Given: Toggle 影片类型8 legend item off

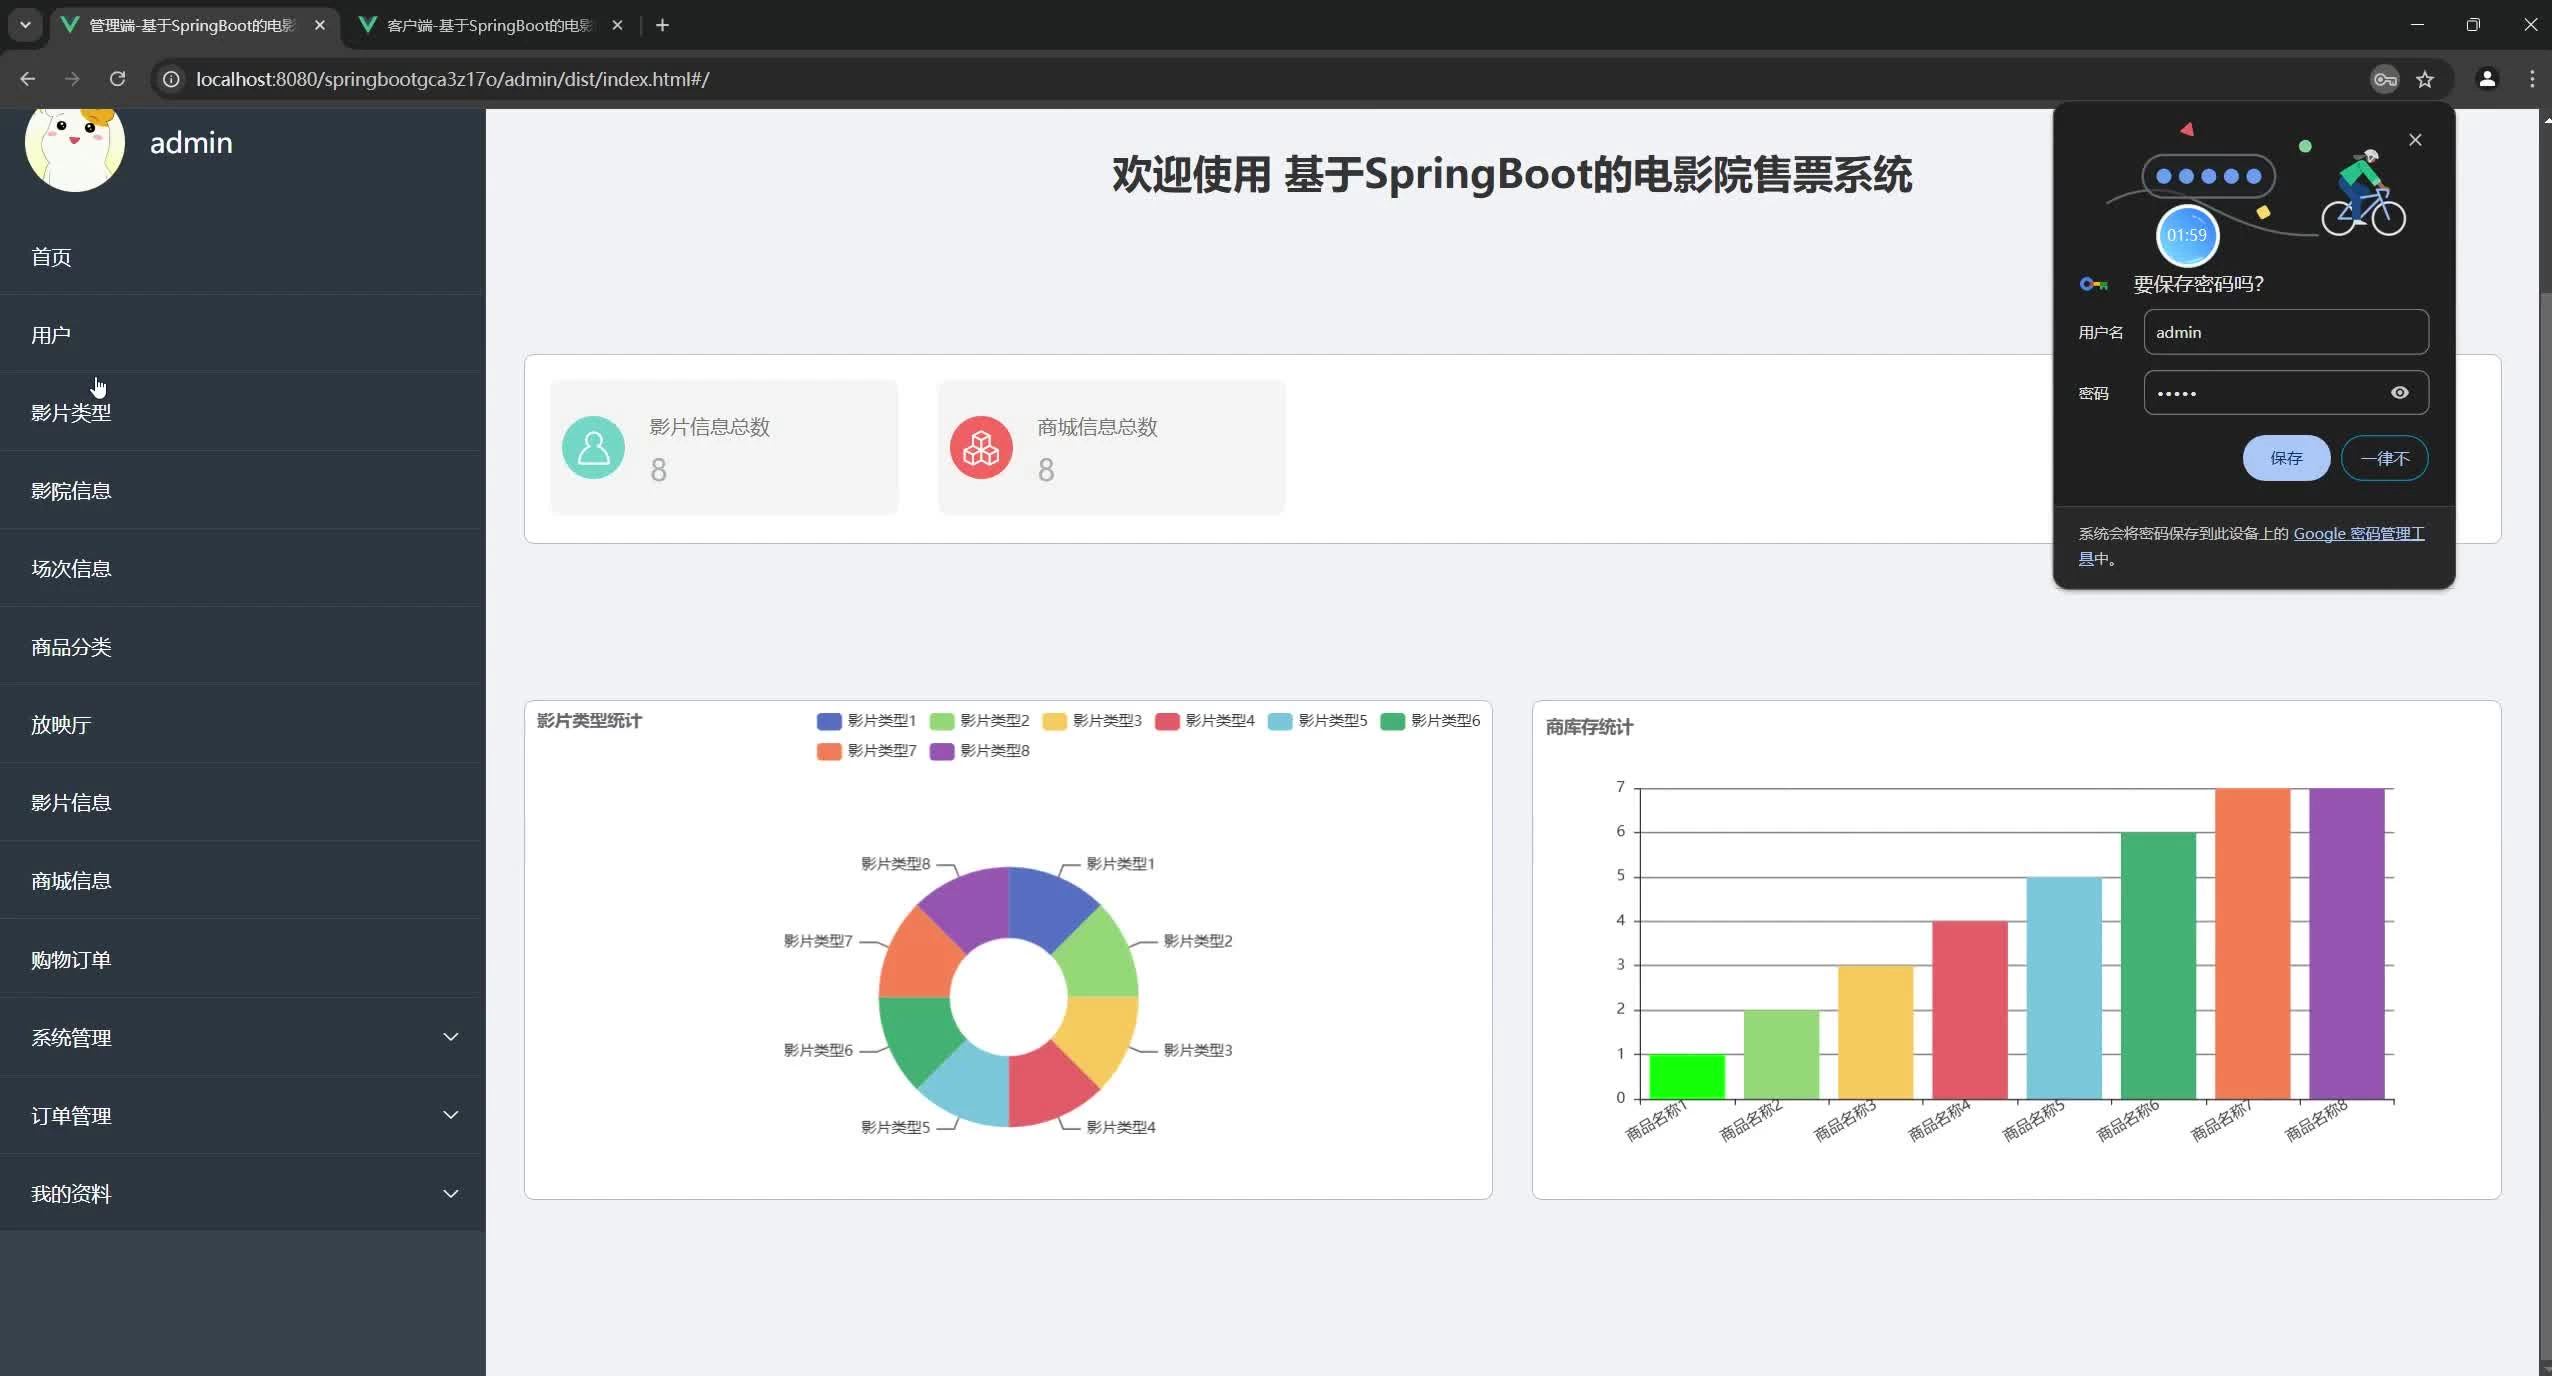Looking at the screenshot, I should click(979, 751).
